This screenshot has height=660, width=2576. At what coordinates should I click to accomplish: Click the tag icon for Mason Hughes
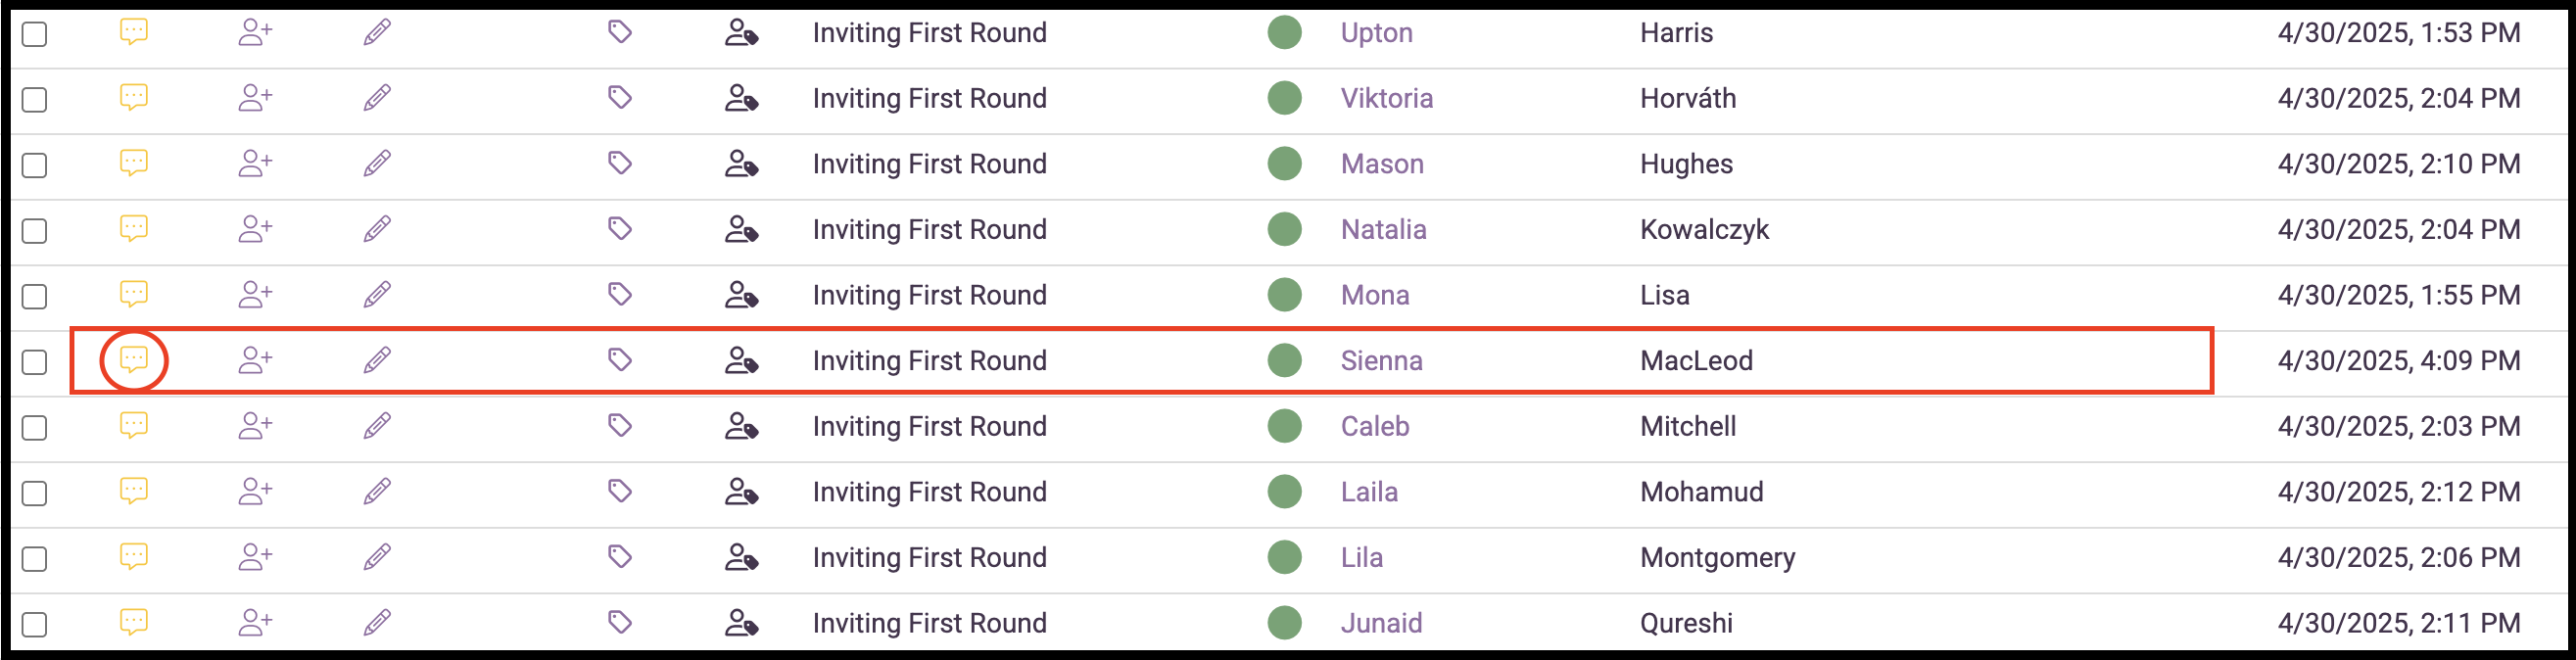[620, 163]
